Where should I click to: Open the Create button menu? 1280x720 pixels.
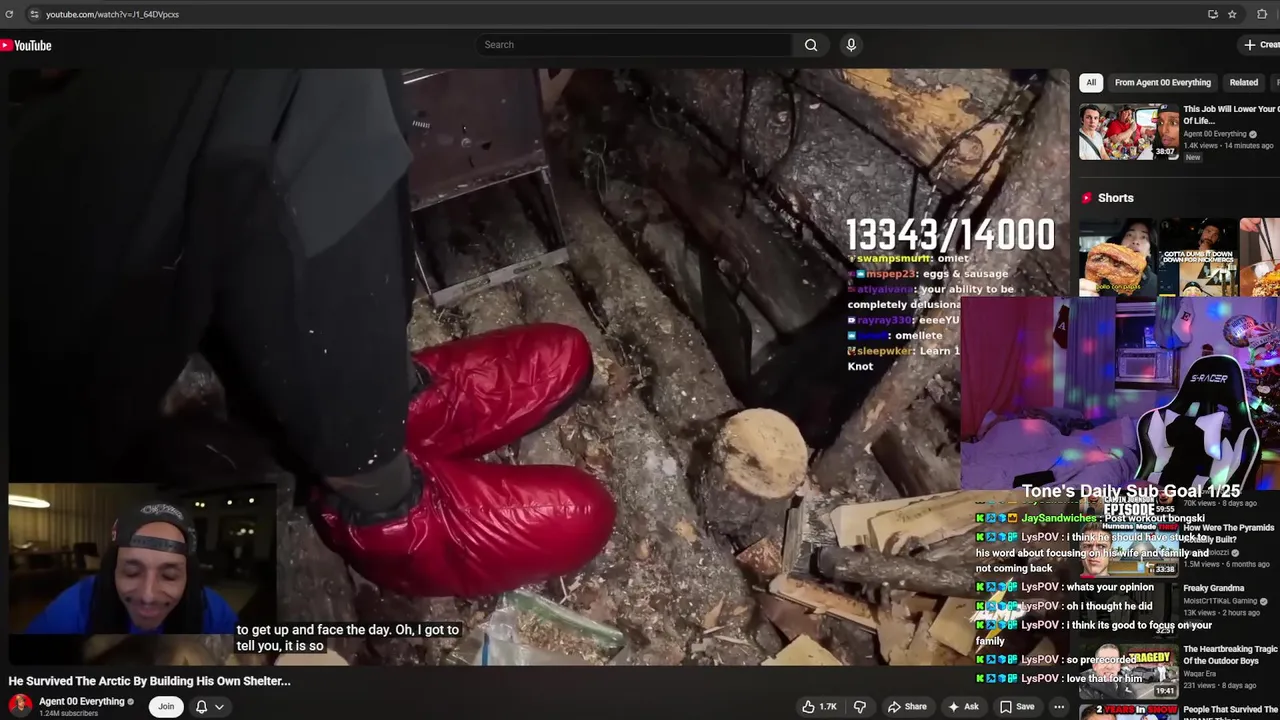point(1260,45)
